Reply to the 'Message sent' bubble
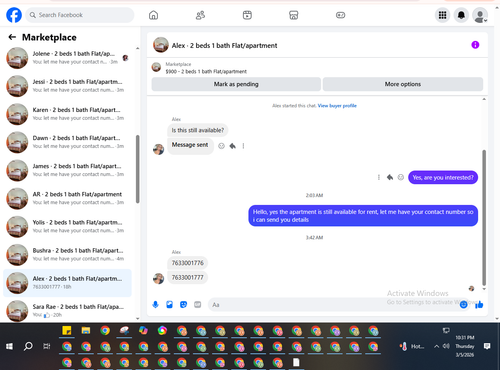 233,146
